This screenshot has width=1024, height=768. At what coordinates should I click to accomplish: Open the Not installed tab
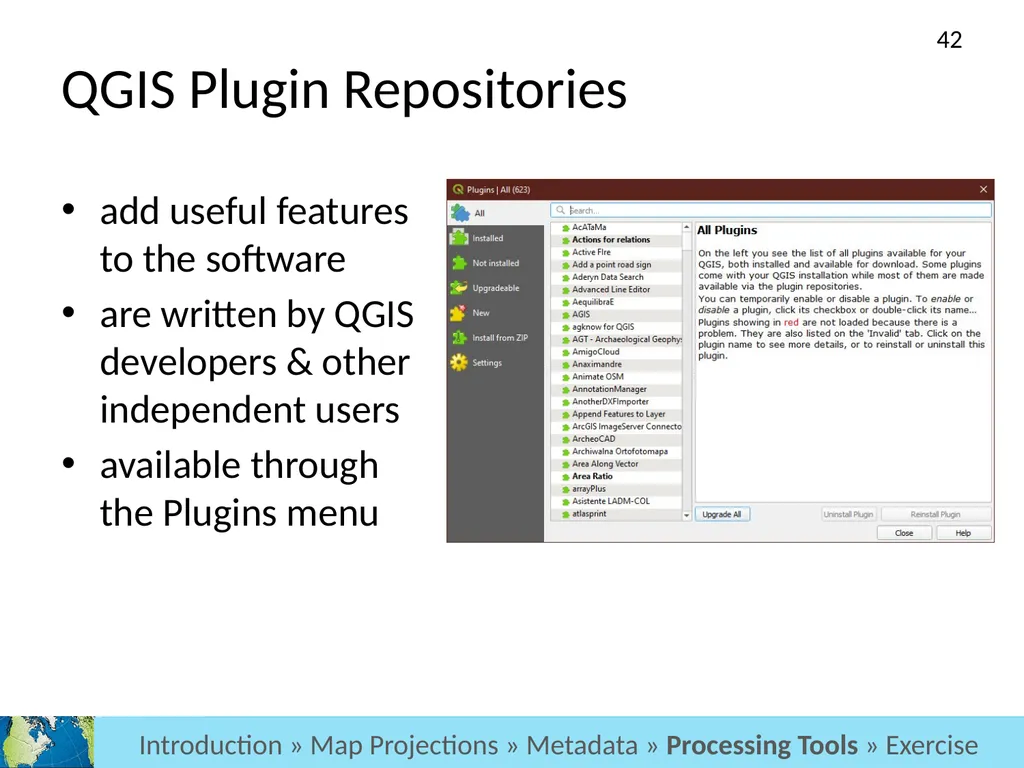[496, 263]
